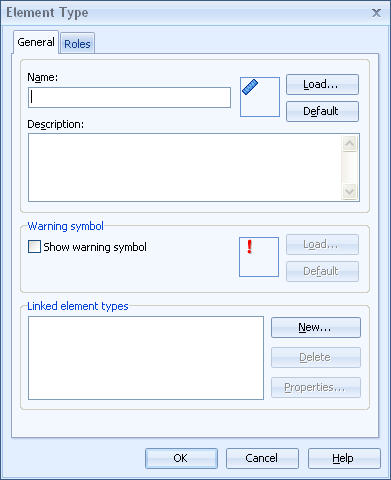Open Properties of linked element type

pos(316,387)
